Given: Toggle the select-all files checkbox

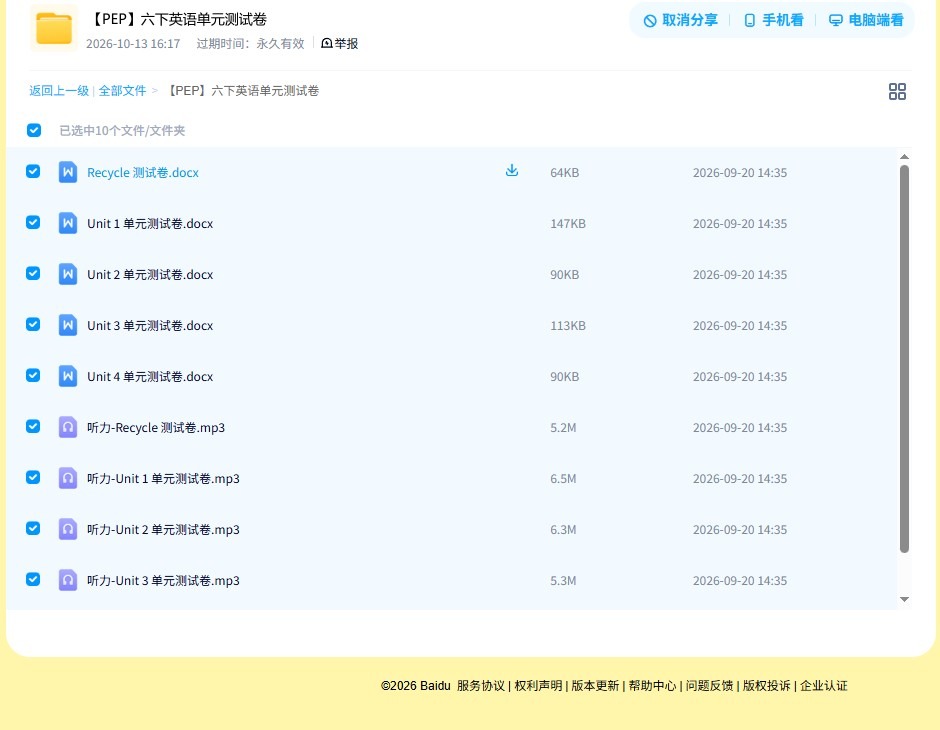Looking at the screenshot, I should pos(34,130).
